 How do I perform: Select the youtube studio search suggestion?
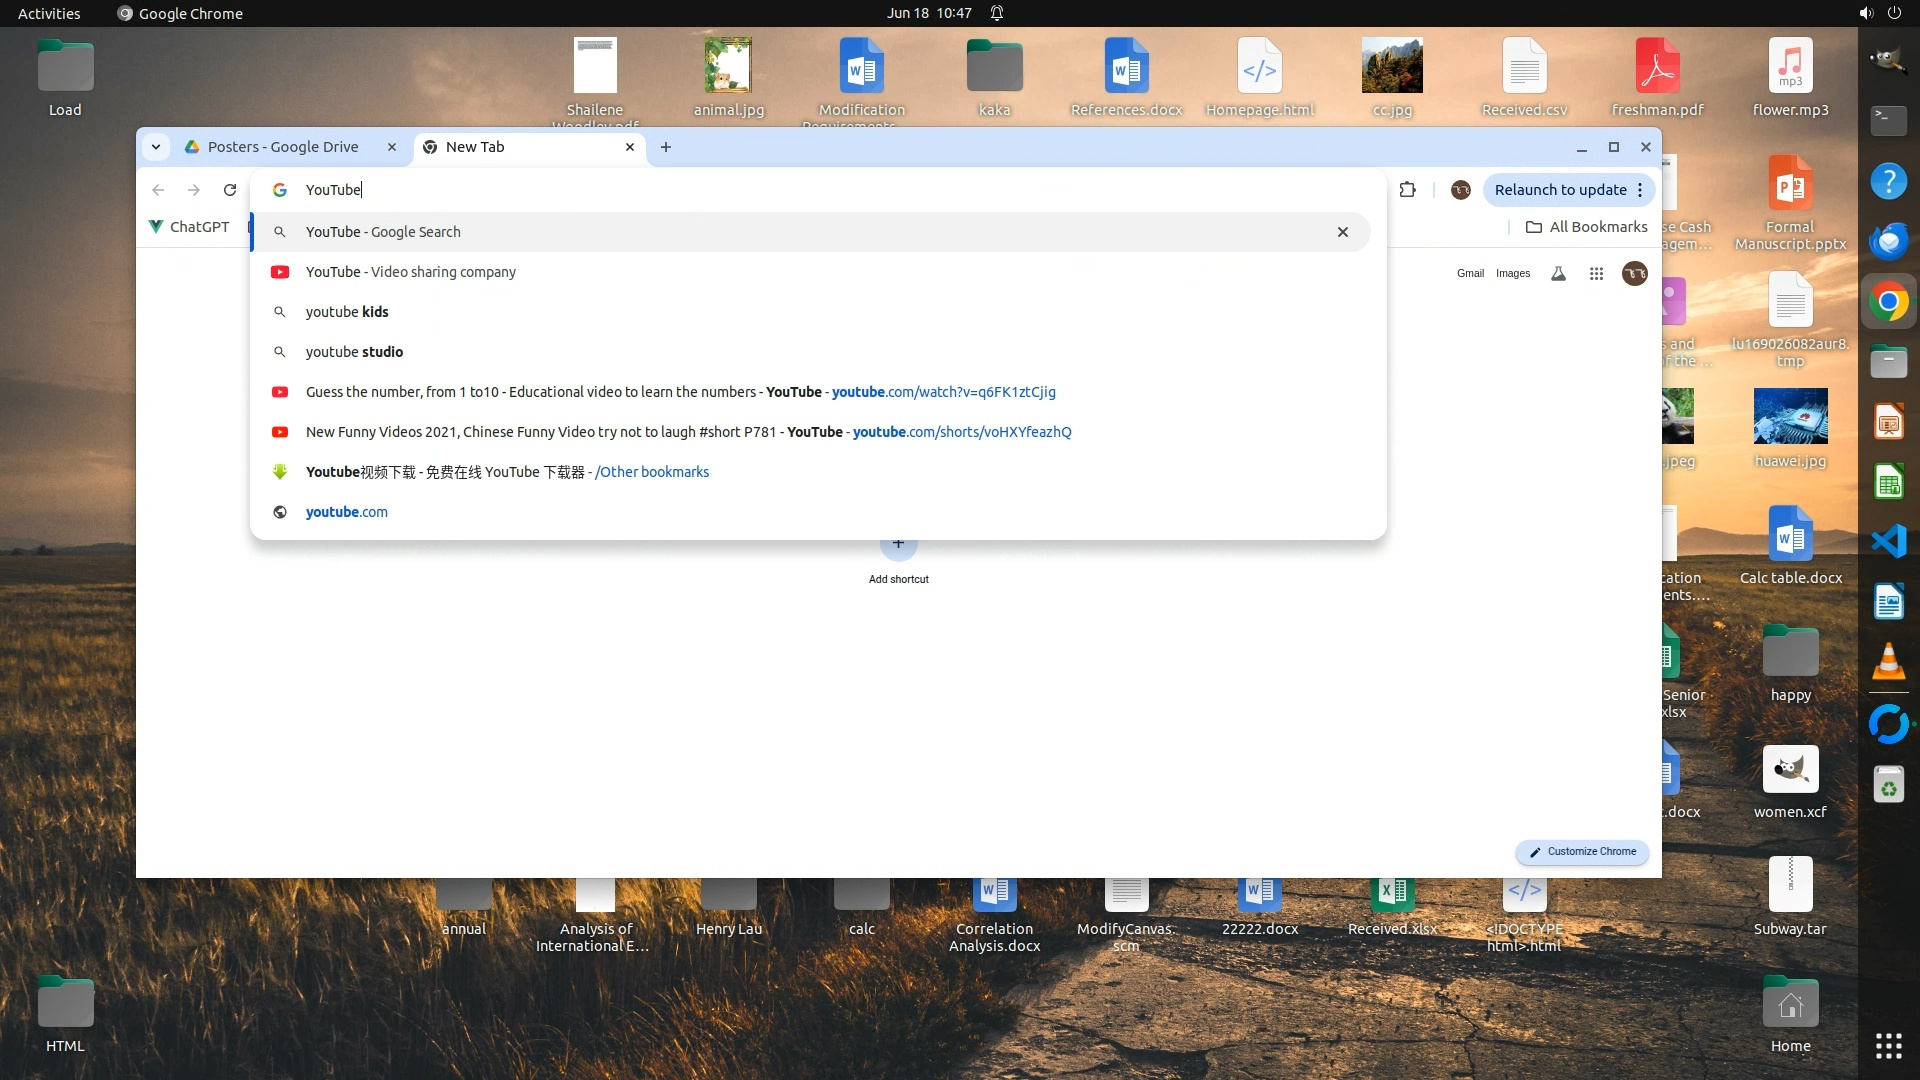(x=354, y=352)
